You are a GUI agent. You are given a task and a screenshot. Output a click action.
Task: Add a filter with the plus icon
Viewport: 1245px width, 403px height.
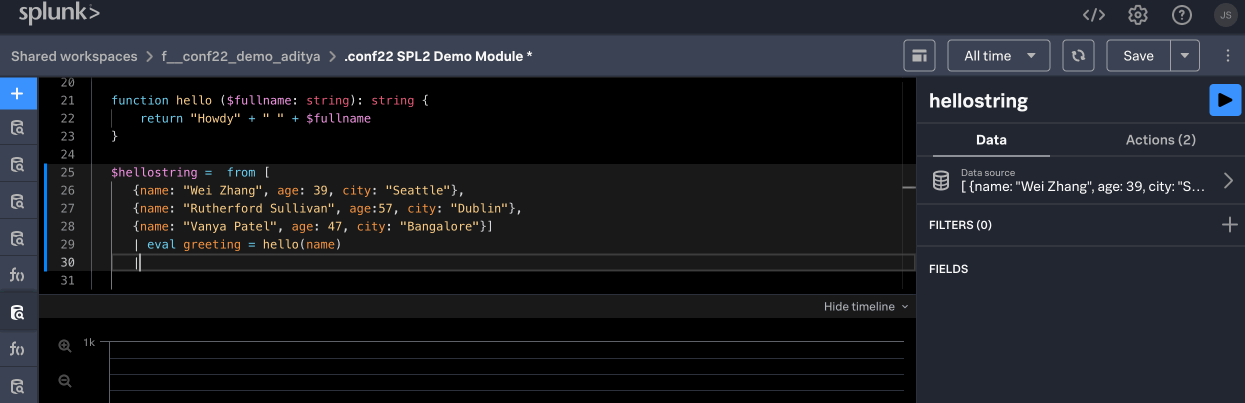point(1229,225)
